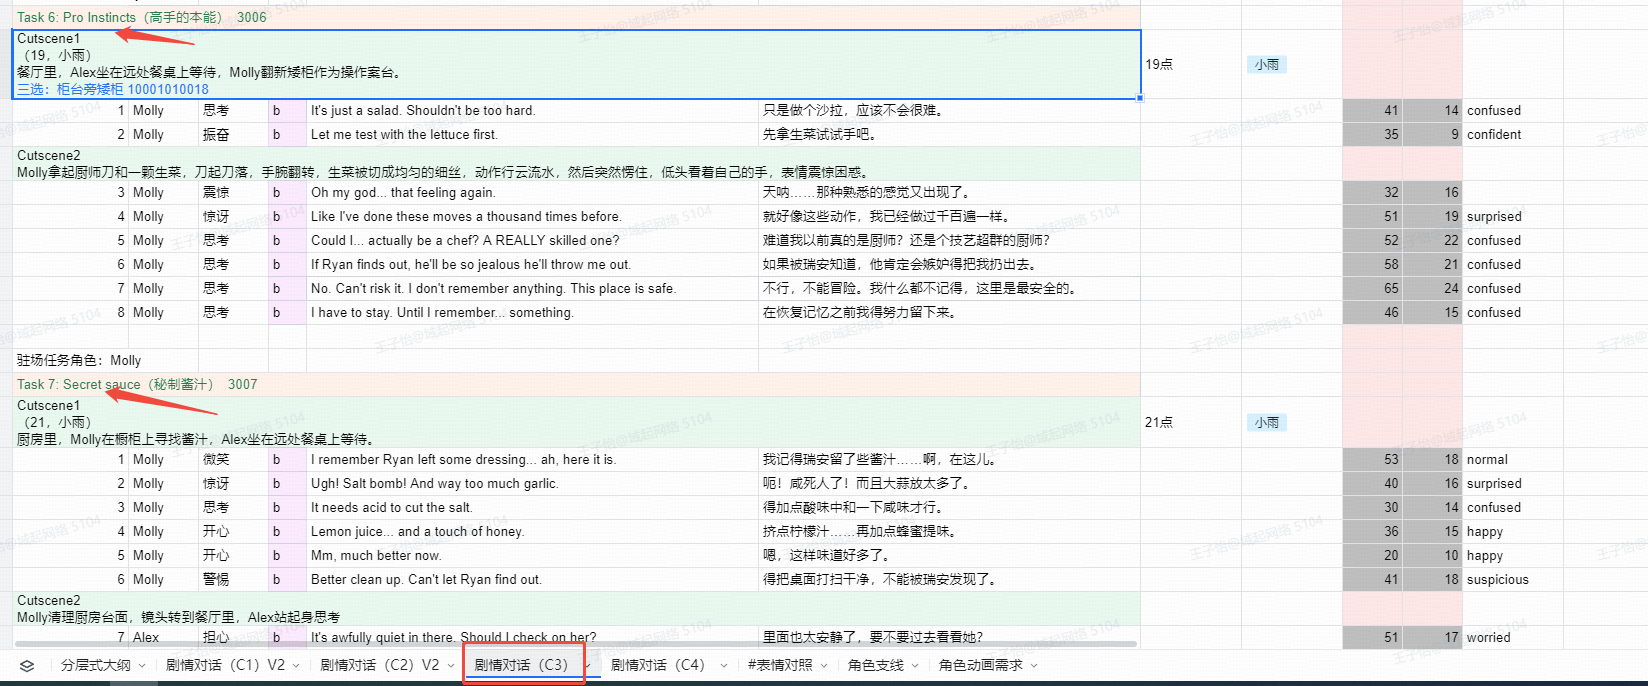This screenshot has width=1648, height=686.
Task: Open dropdown arrow beside #表情对照 tab
Action: 824,666
